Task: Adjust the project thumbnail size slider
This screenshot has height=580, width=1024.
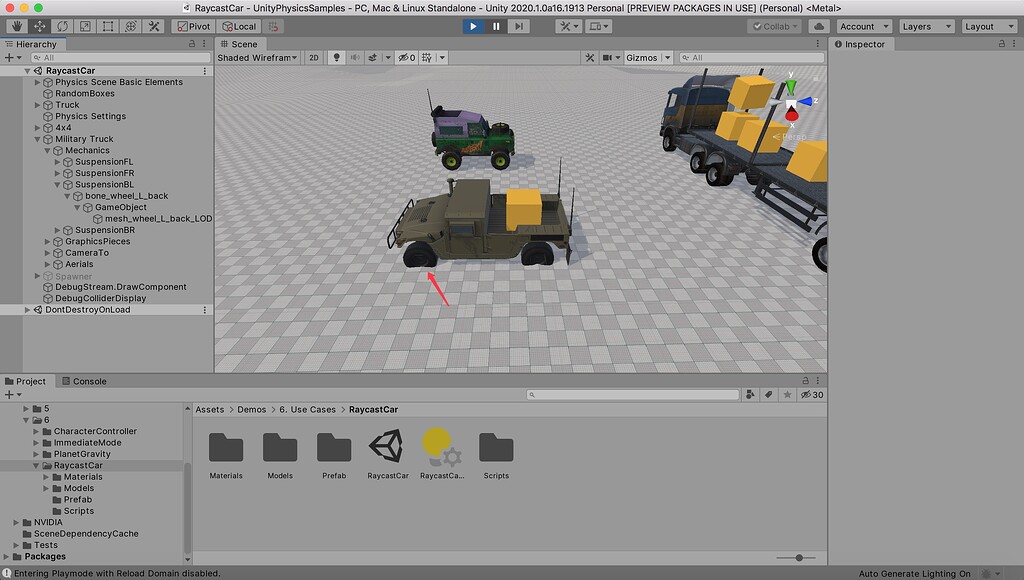Action: point(800,558)
